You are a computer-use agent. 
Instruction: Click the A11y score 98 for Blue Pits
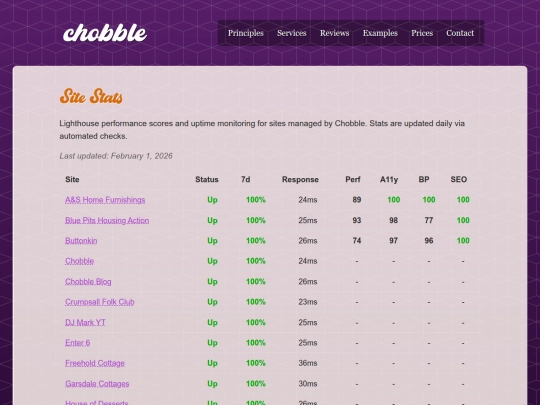click(x=393, y=220)
